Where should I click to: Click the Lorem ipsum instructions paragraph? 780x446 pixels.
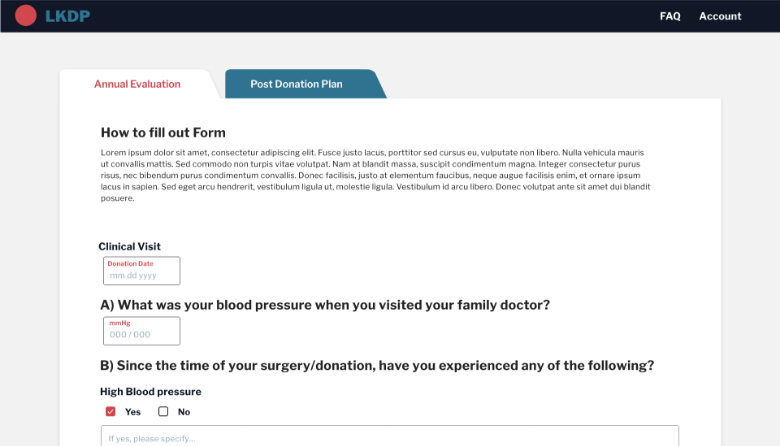[375, 175]
